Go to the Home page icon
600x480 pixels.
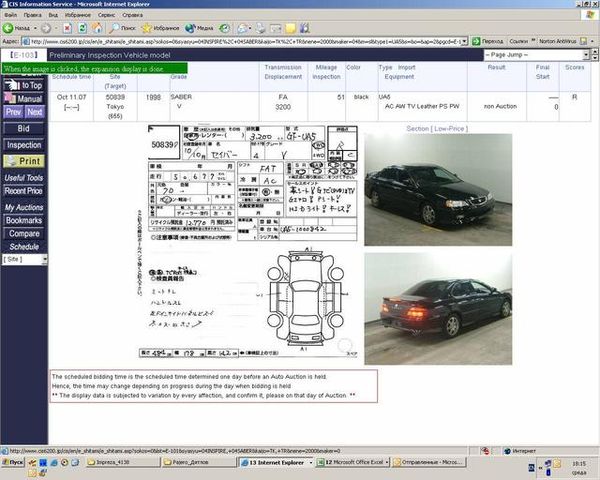(x=97, y=28)
